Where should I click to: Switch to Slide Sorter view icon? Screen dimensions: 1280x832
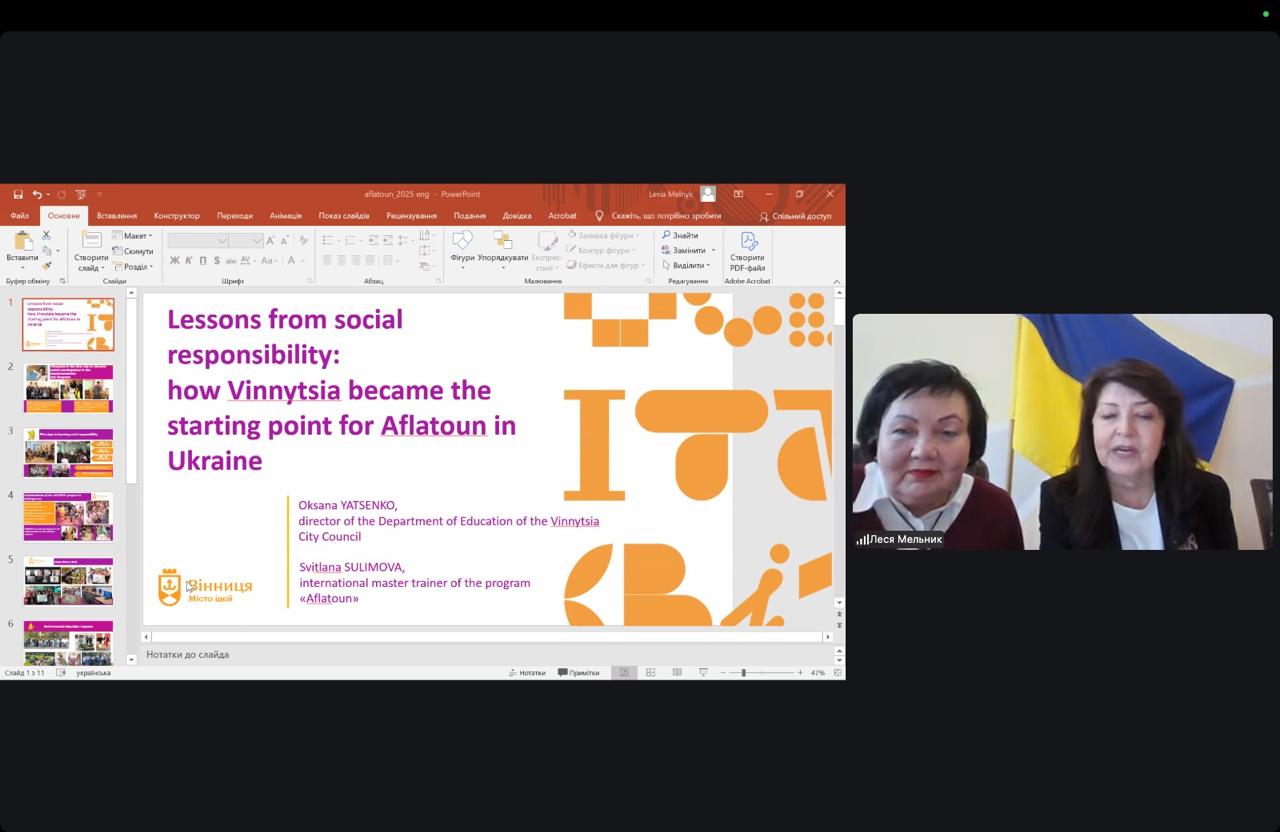pos(650,673)
